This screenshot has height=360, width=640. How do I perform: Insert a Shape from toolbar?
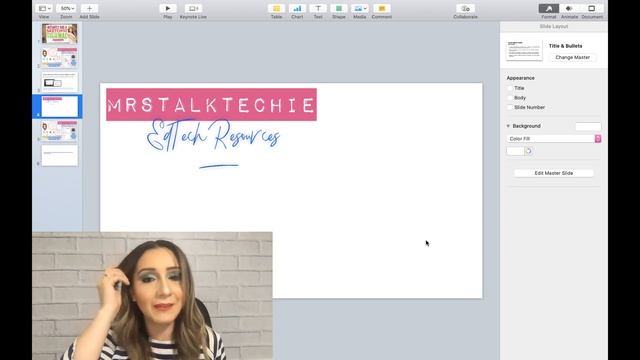pos(339,9)
